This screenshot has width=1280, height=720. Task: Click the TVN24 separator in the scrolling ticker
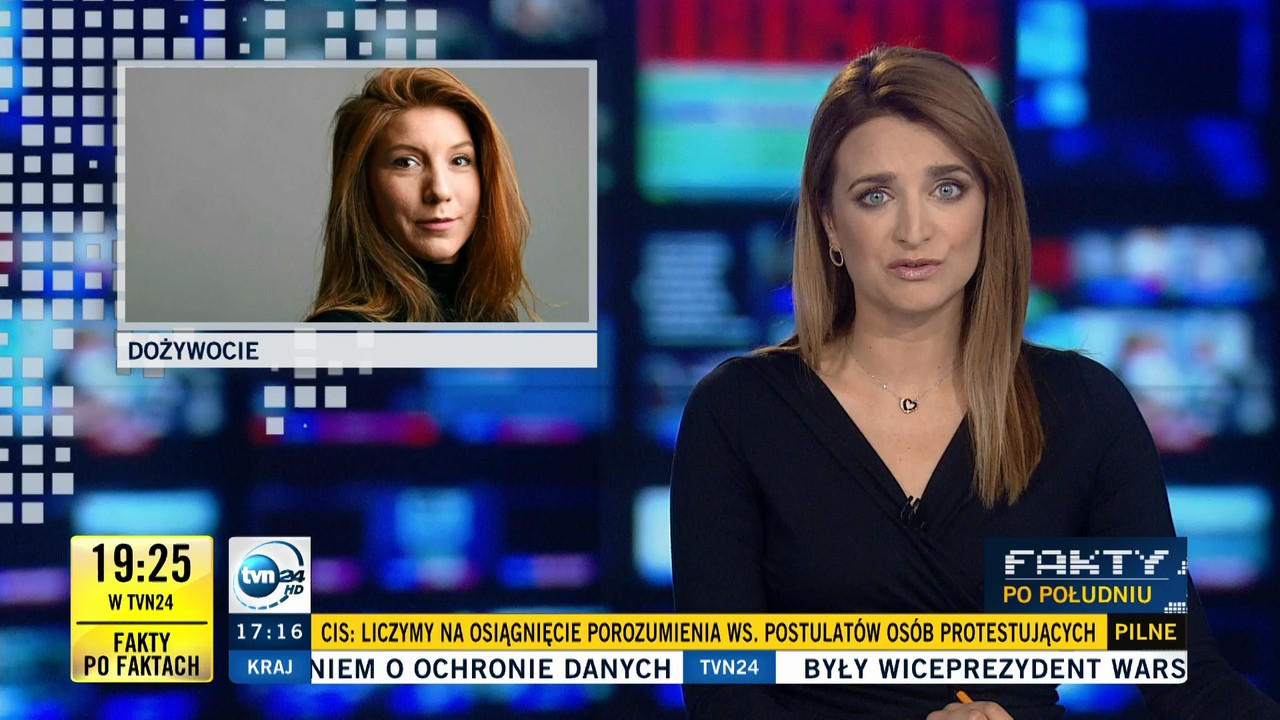click(729, 668)
